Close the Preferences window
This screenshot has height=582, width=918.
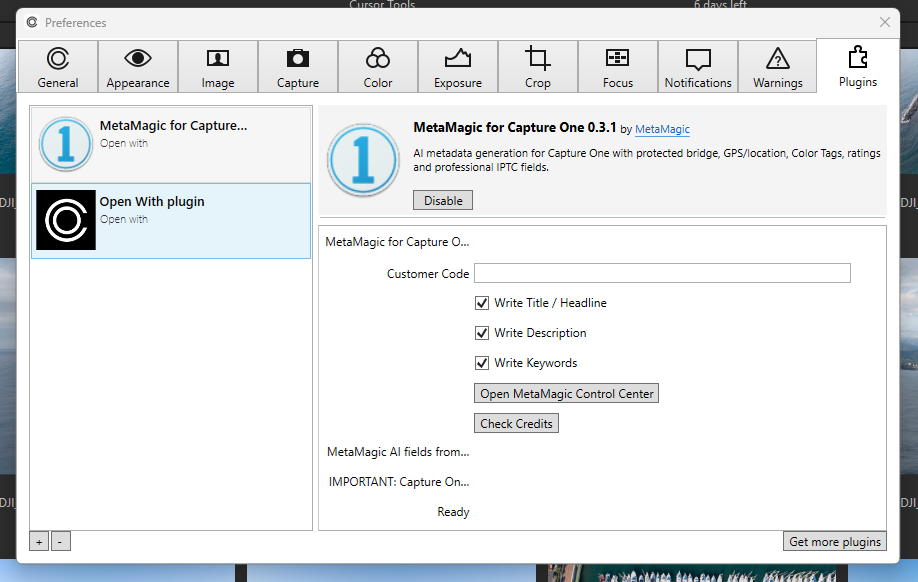click(x=885, y=22)
